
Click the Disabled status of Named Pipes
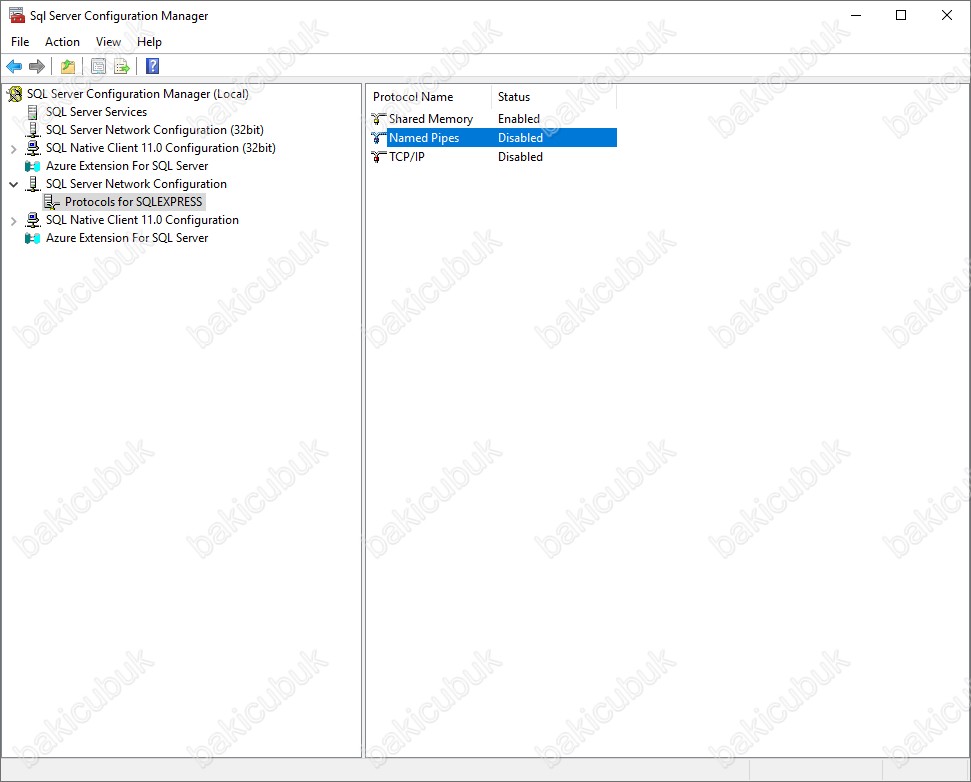(x=520, y=138)
